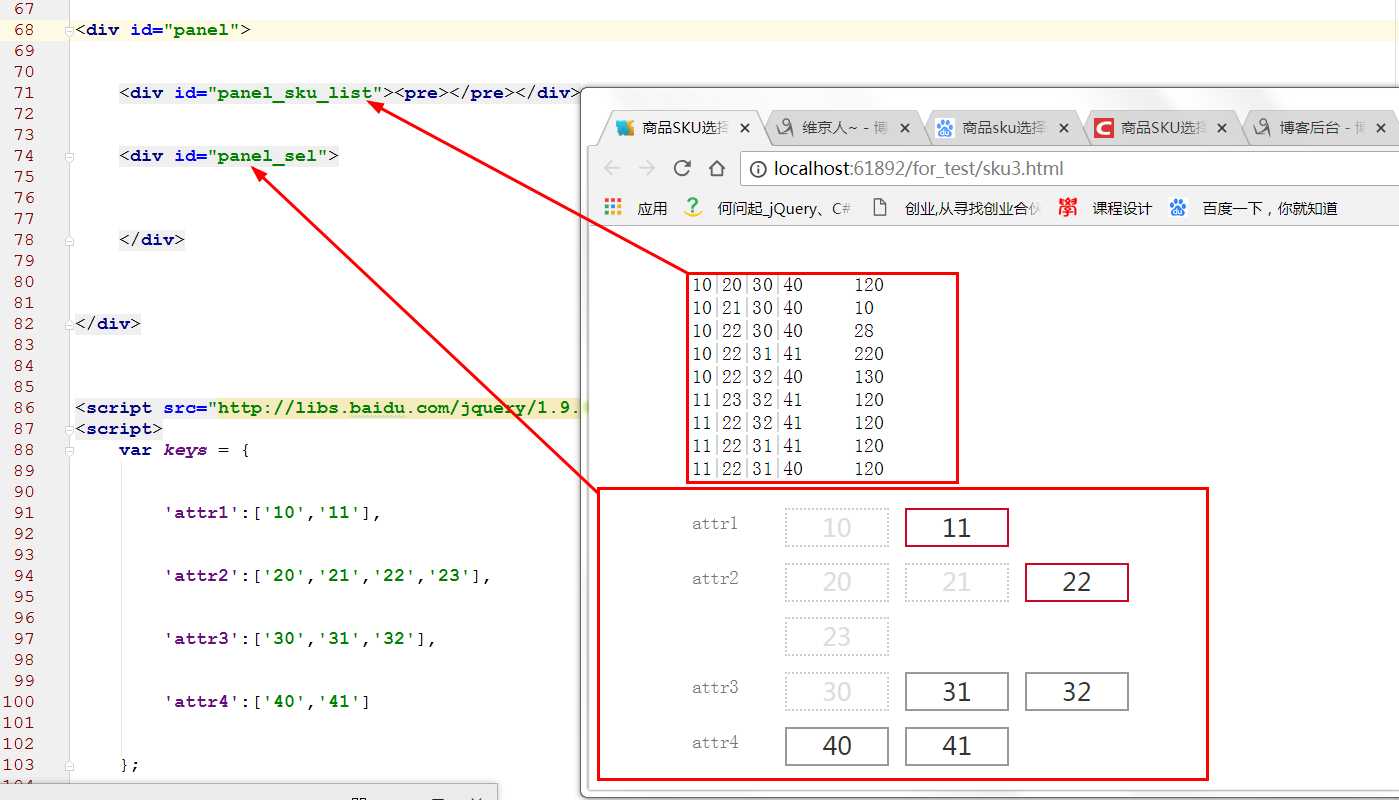Close the red C 商品SKU选择 tab
This screenshot has height=800, width=1399.
1223,128
